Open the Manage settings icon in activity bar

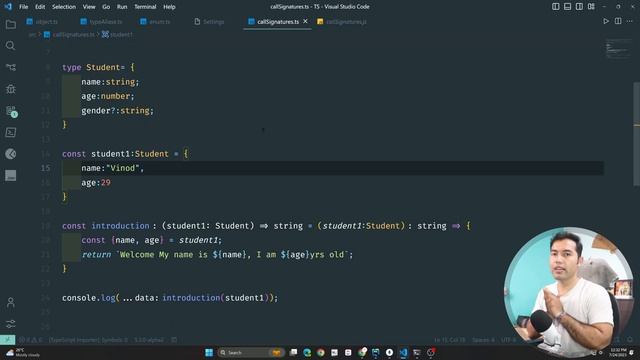(11, 324)
